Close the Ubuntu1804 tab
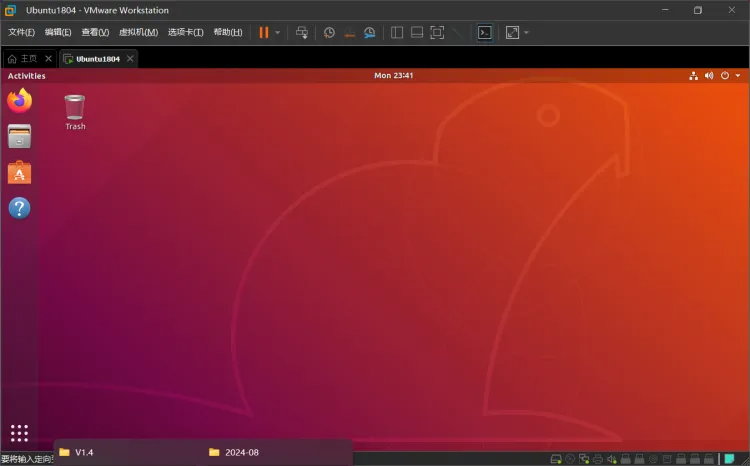This screenshot has width=750, height=466. point(130,58)
